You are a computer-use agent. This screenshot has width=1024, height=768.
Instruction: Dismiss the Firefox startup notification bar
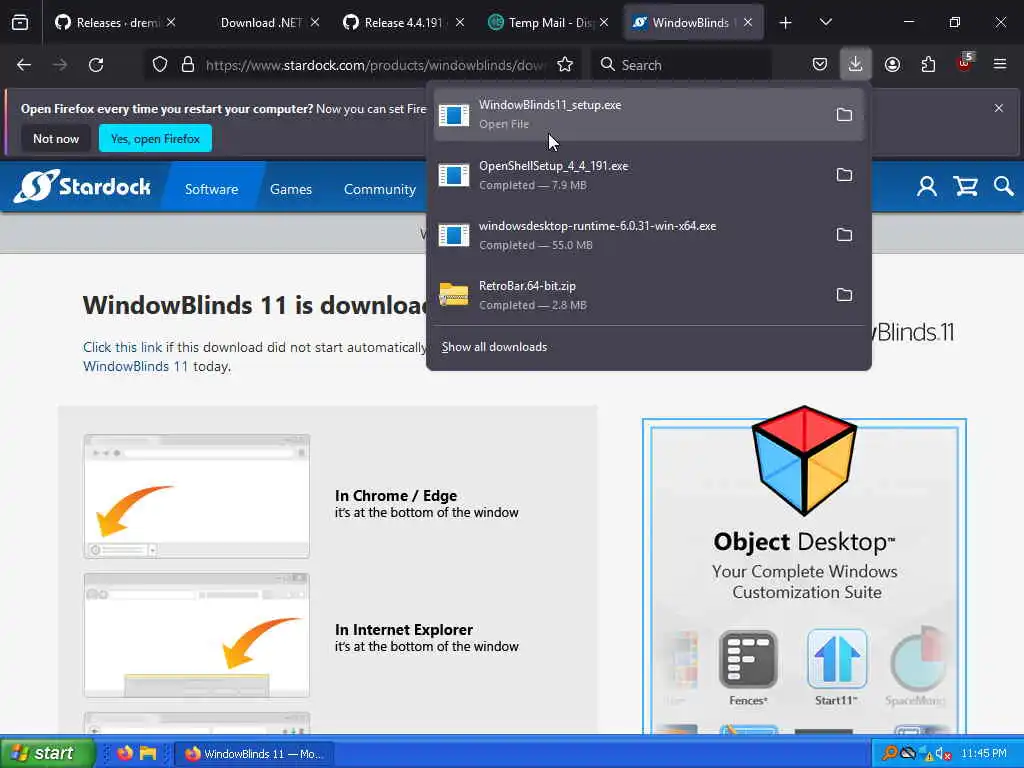click(999, 108)
